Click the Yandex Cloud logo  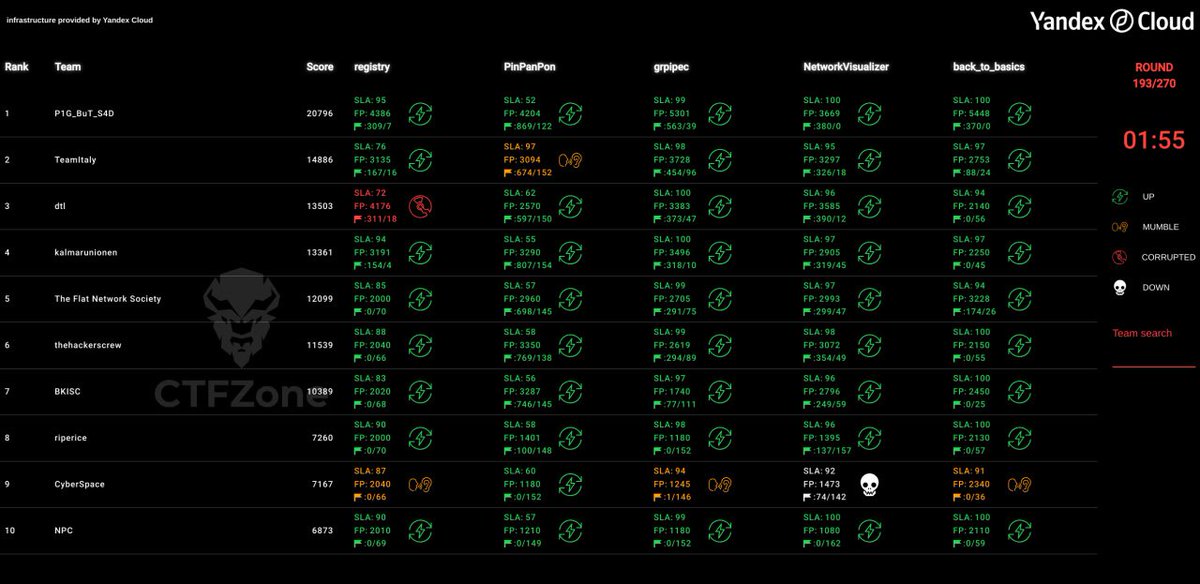(1111, 21)
